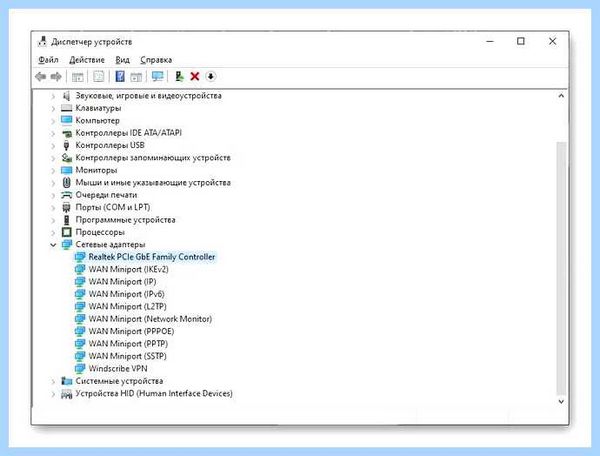The image size is (600, 456).
Task: Open the Действие menu
Action: [87, 60]
